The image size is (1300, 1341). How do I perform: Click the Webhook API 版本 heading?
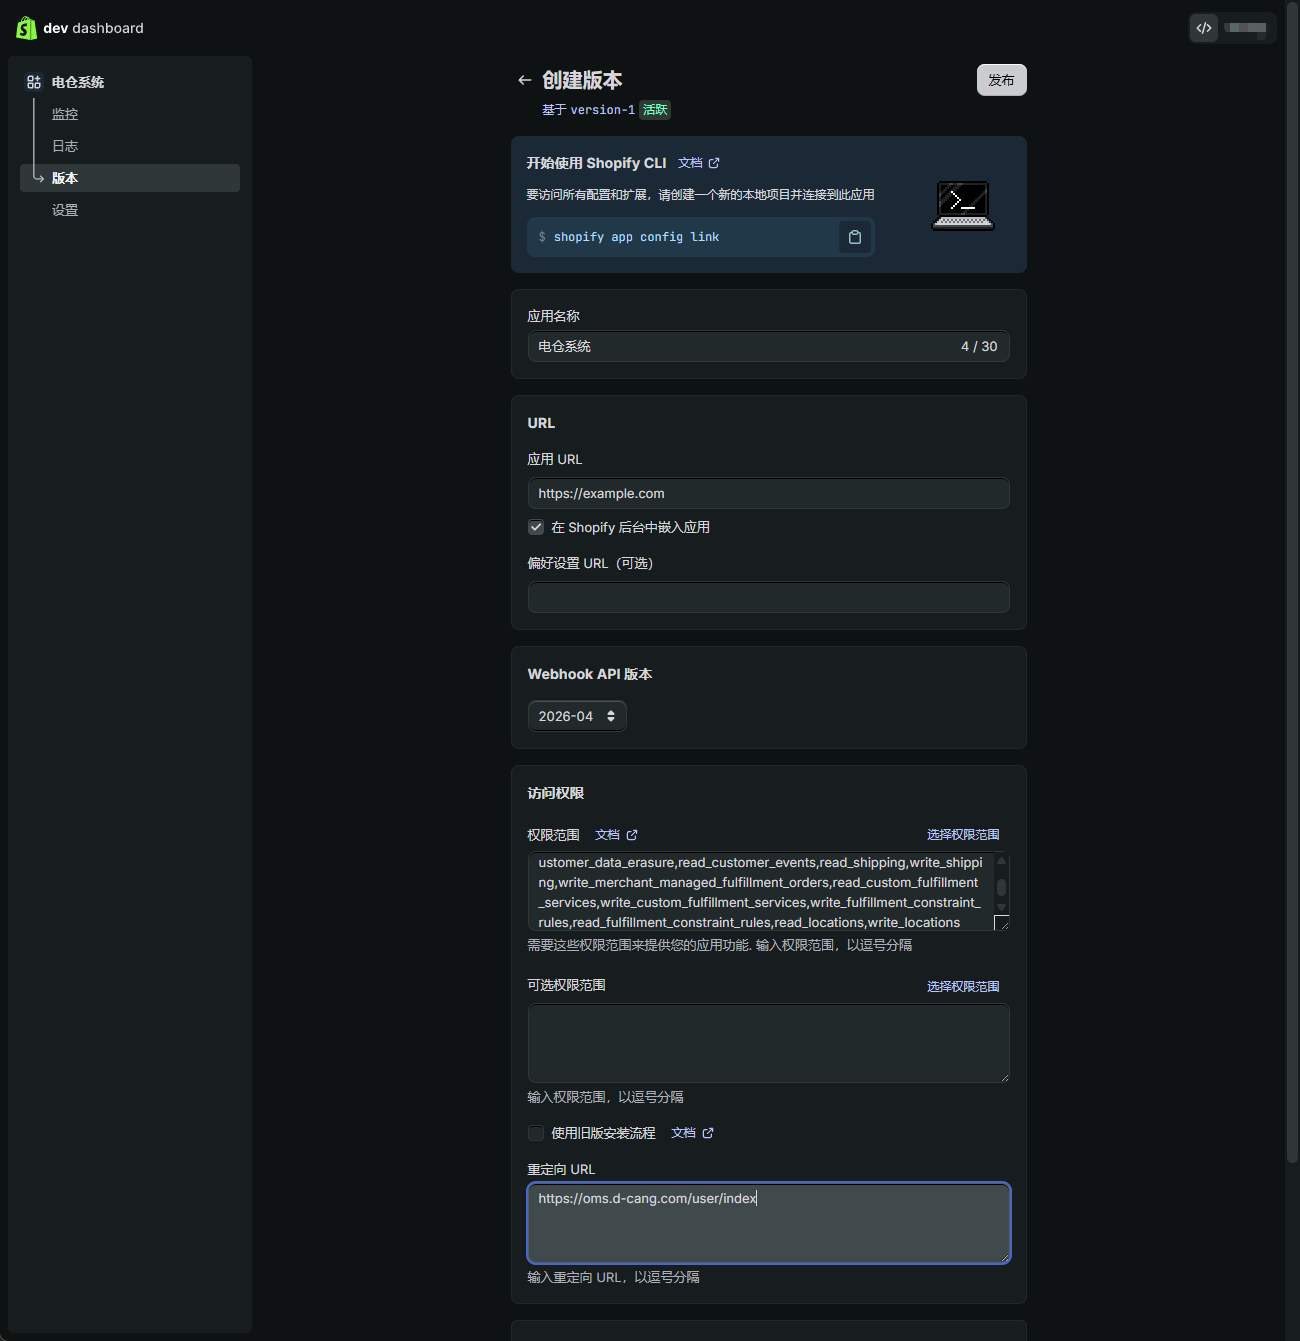pyautogui.click(x=590, y=674)
